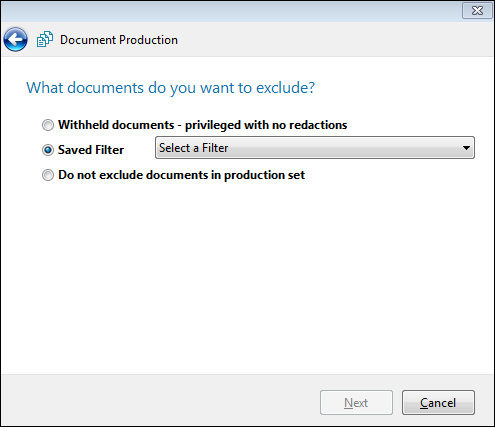Click the Document Production pages icon
This screenshot has width=495, height=427.
tap(45, 39)
